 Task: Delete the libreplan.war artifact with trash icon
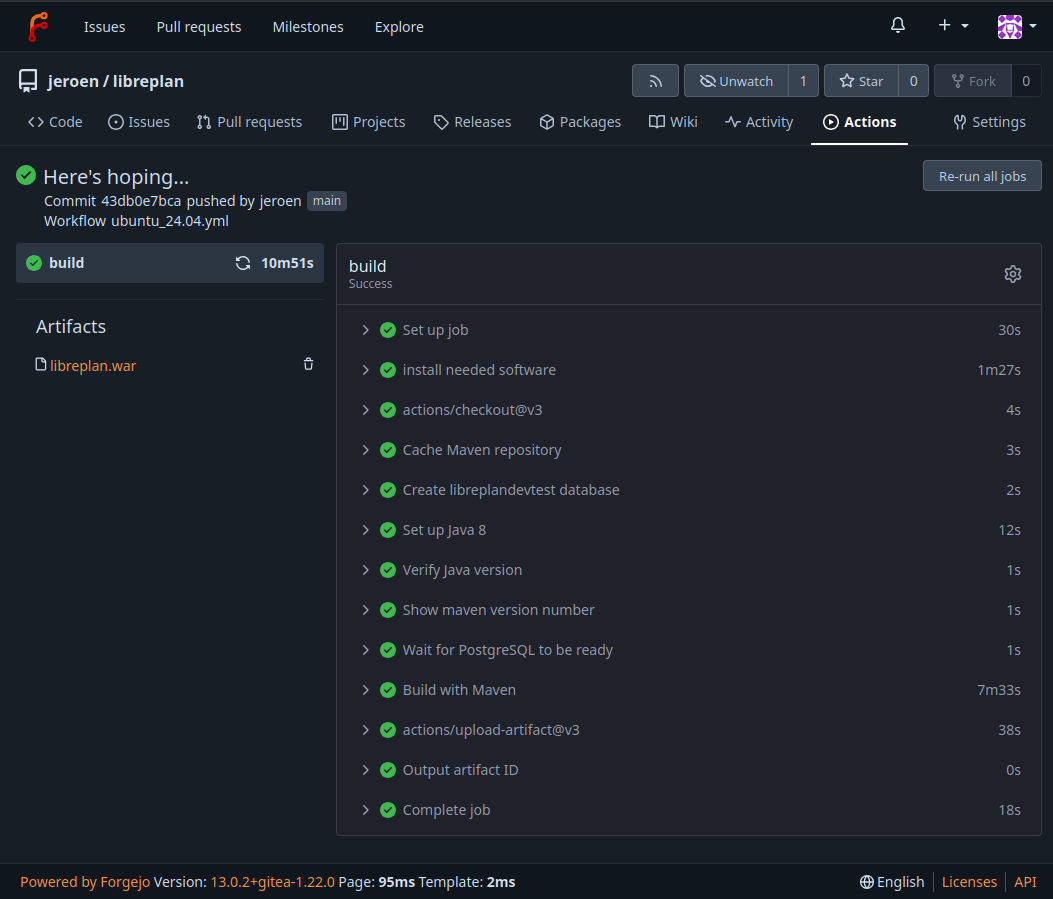coord(308,365)
